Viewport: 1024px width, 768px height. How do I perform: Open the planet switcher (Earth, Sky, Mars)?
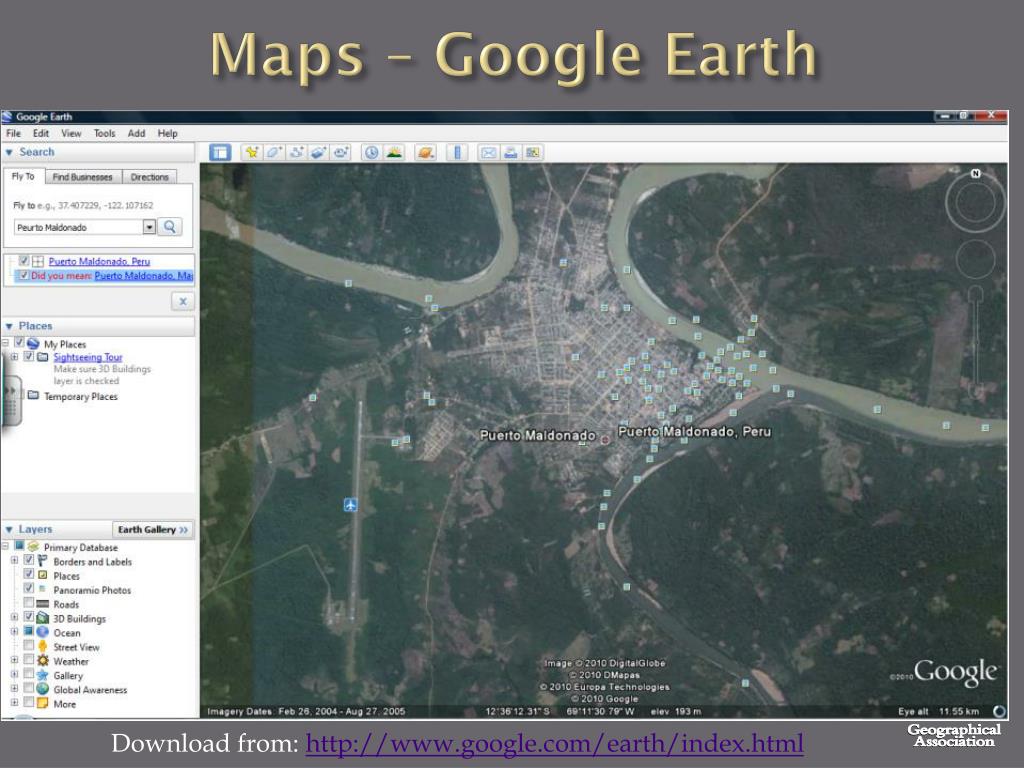[425, 153]
